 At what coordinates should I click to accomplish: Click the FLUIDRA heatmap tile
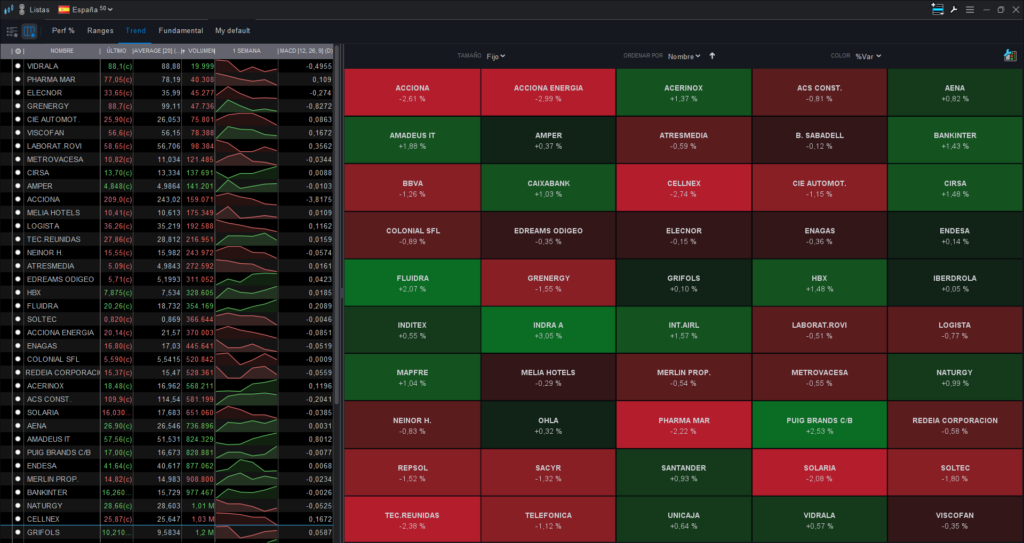[412, 283]
